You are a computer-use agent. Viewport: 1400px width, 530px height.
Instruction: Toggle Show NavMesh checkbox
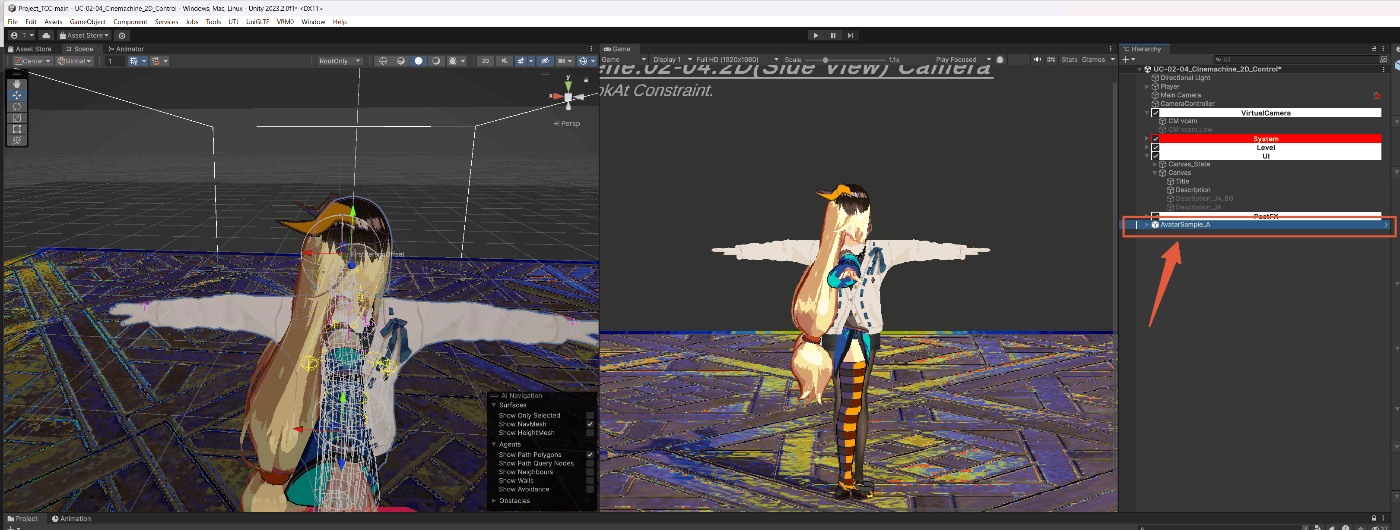click(x=590, y=424)
